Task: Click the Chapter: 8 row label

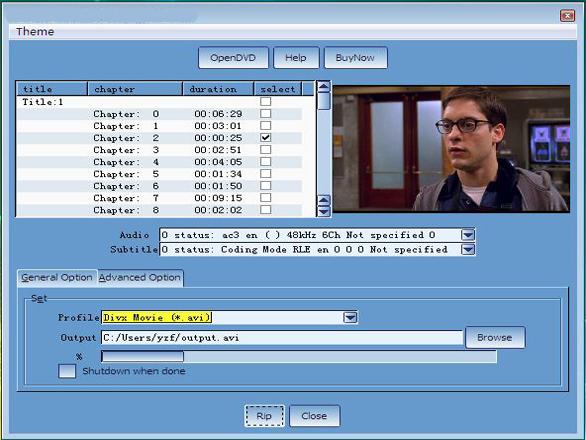Action: [126, 210]
